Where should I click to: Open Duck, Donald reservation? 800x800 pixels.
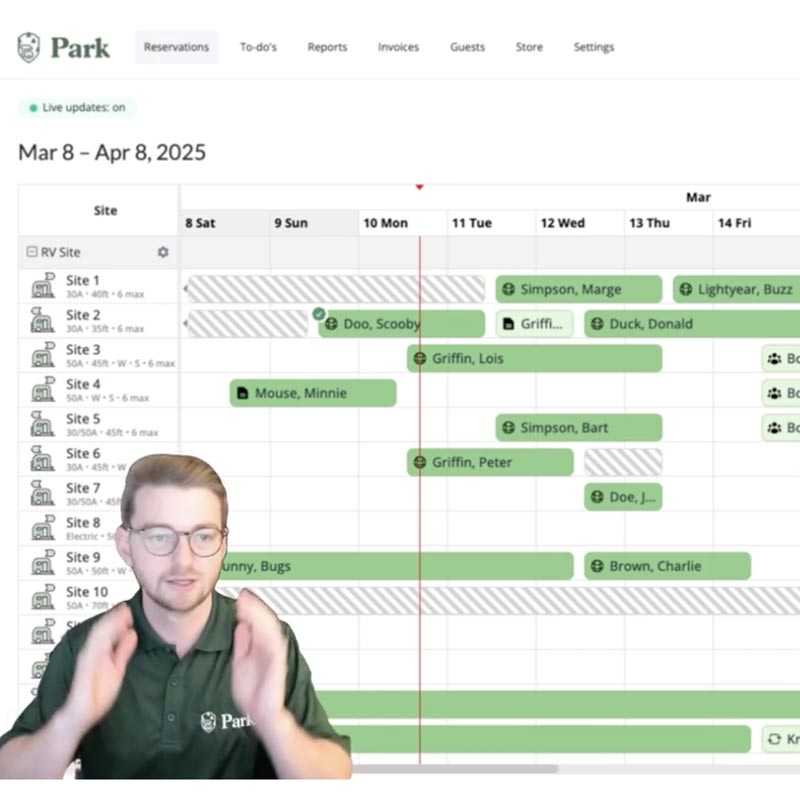pos(692,324)
